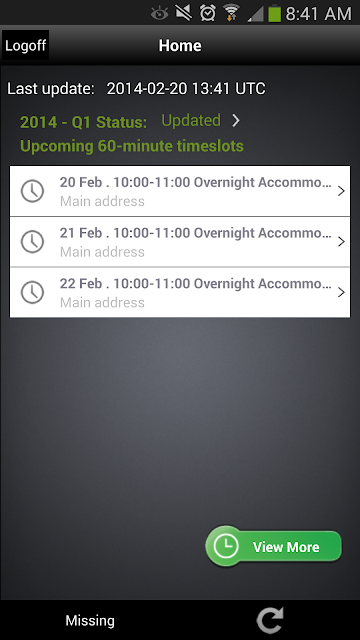
Task: Select 22 Feb Main address timeslot row
Action: tap(180, 292)
